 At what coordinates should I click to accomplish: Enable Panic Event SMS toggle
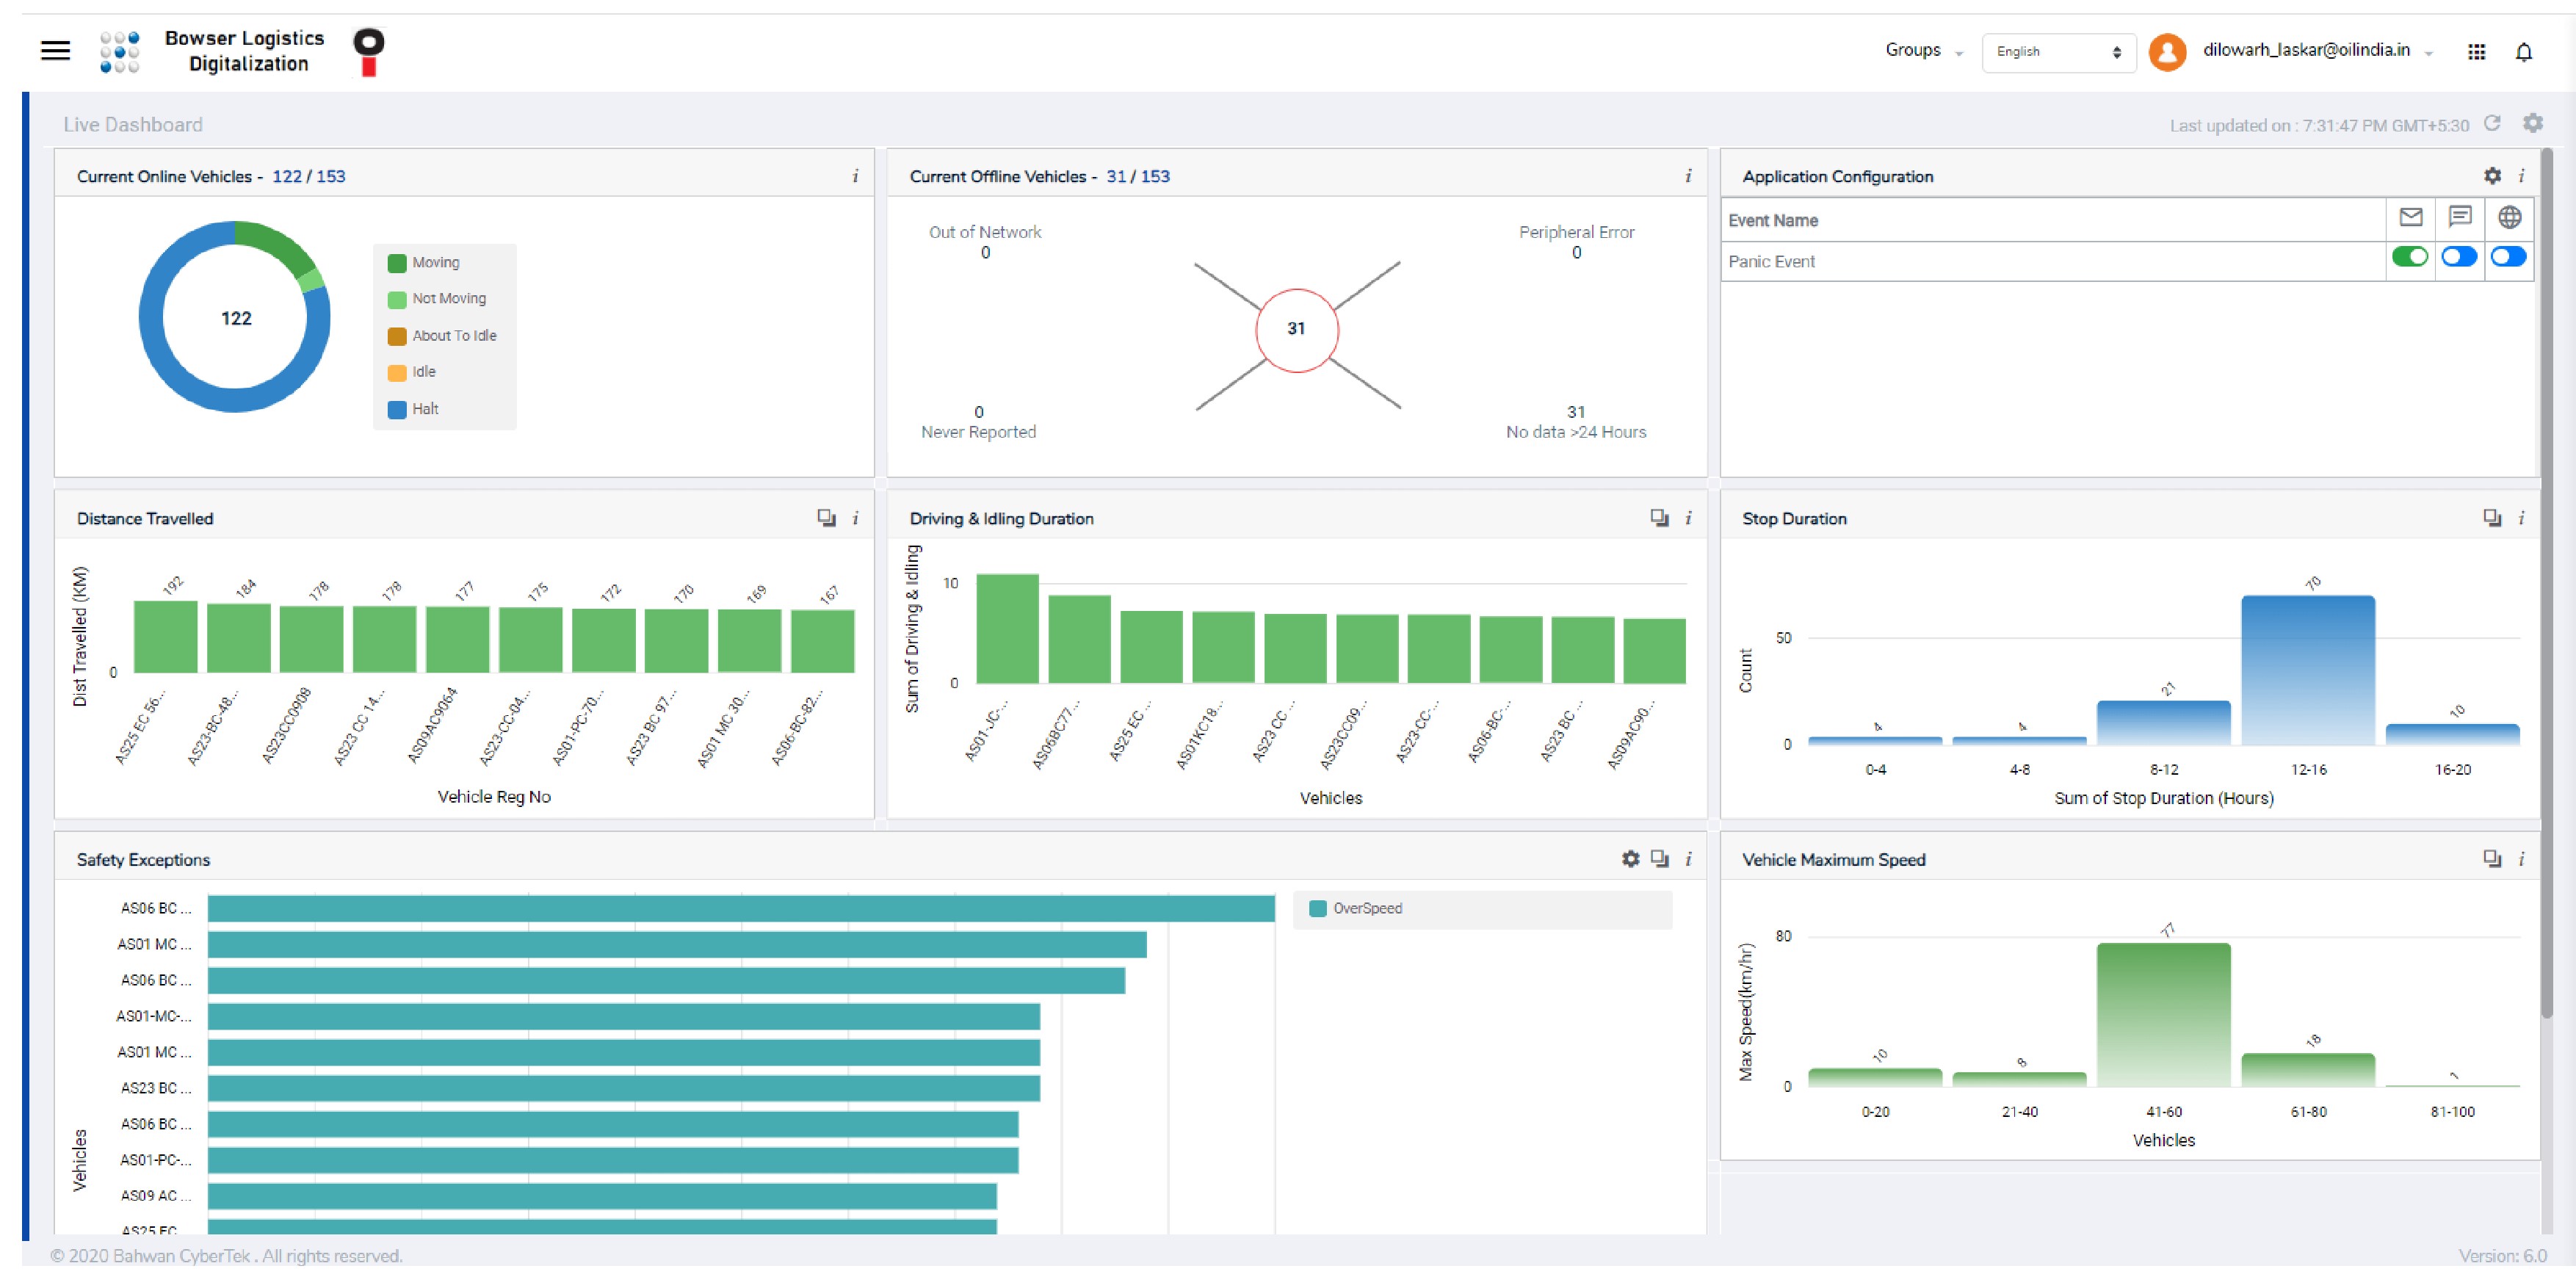tap(2459, 257)
